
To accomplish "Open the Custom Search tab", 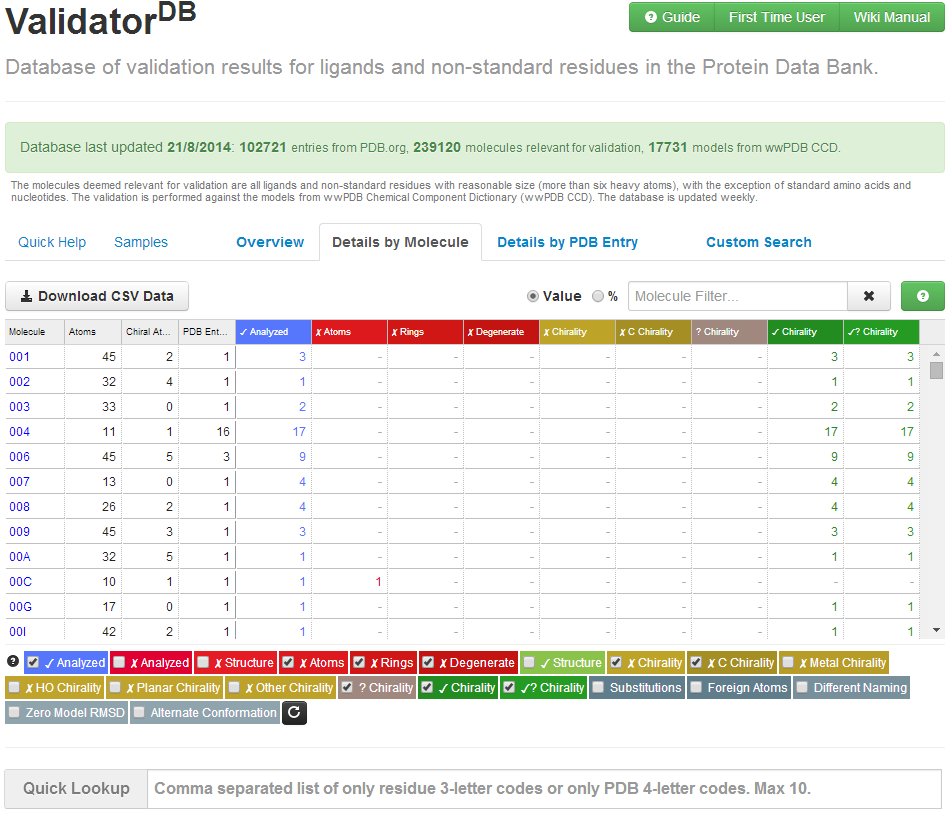I will pos(759,242).
